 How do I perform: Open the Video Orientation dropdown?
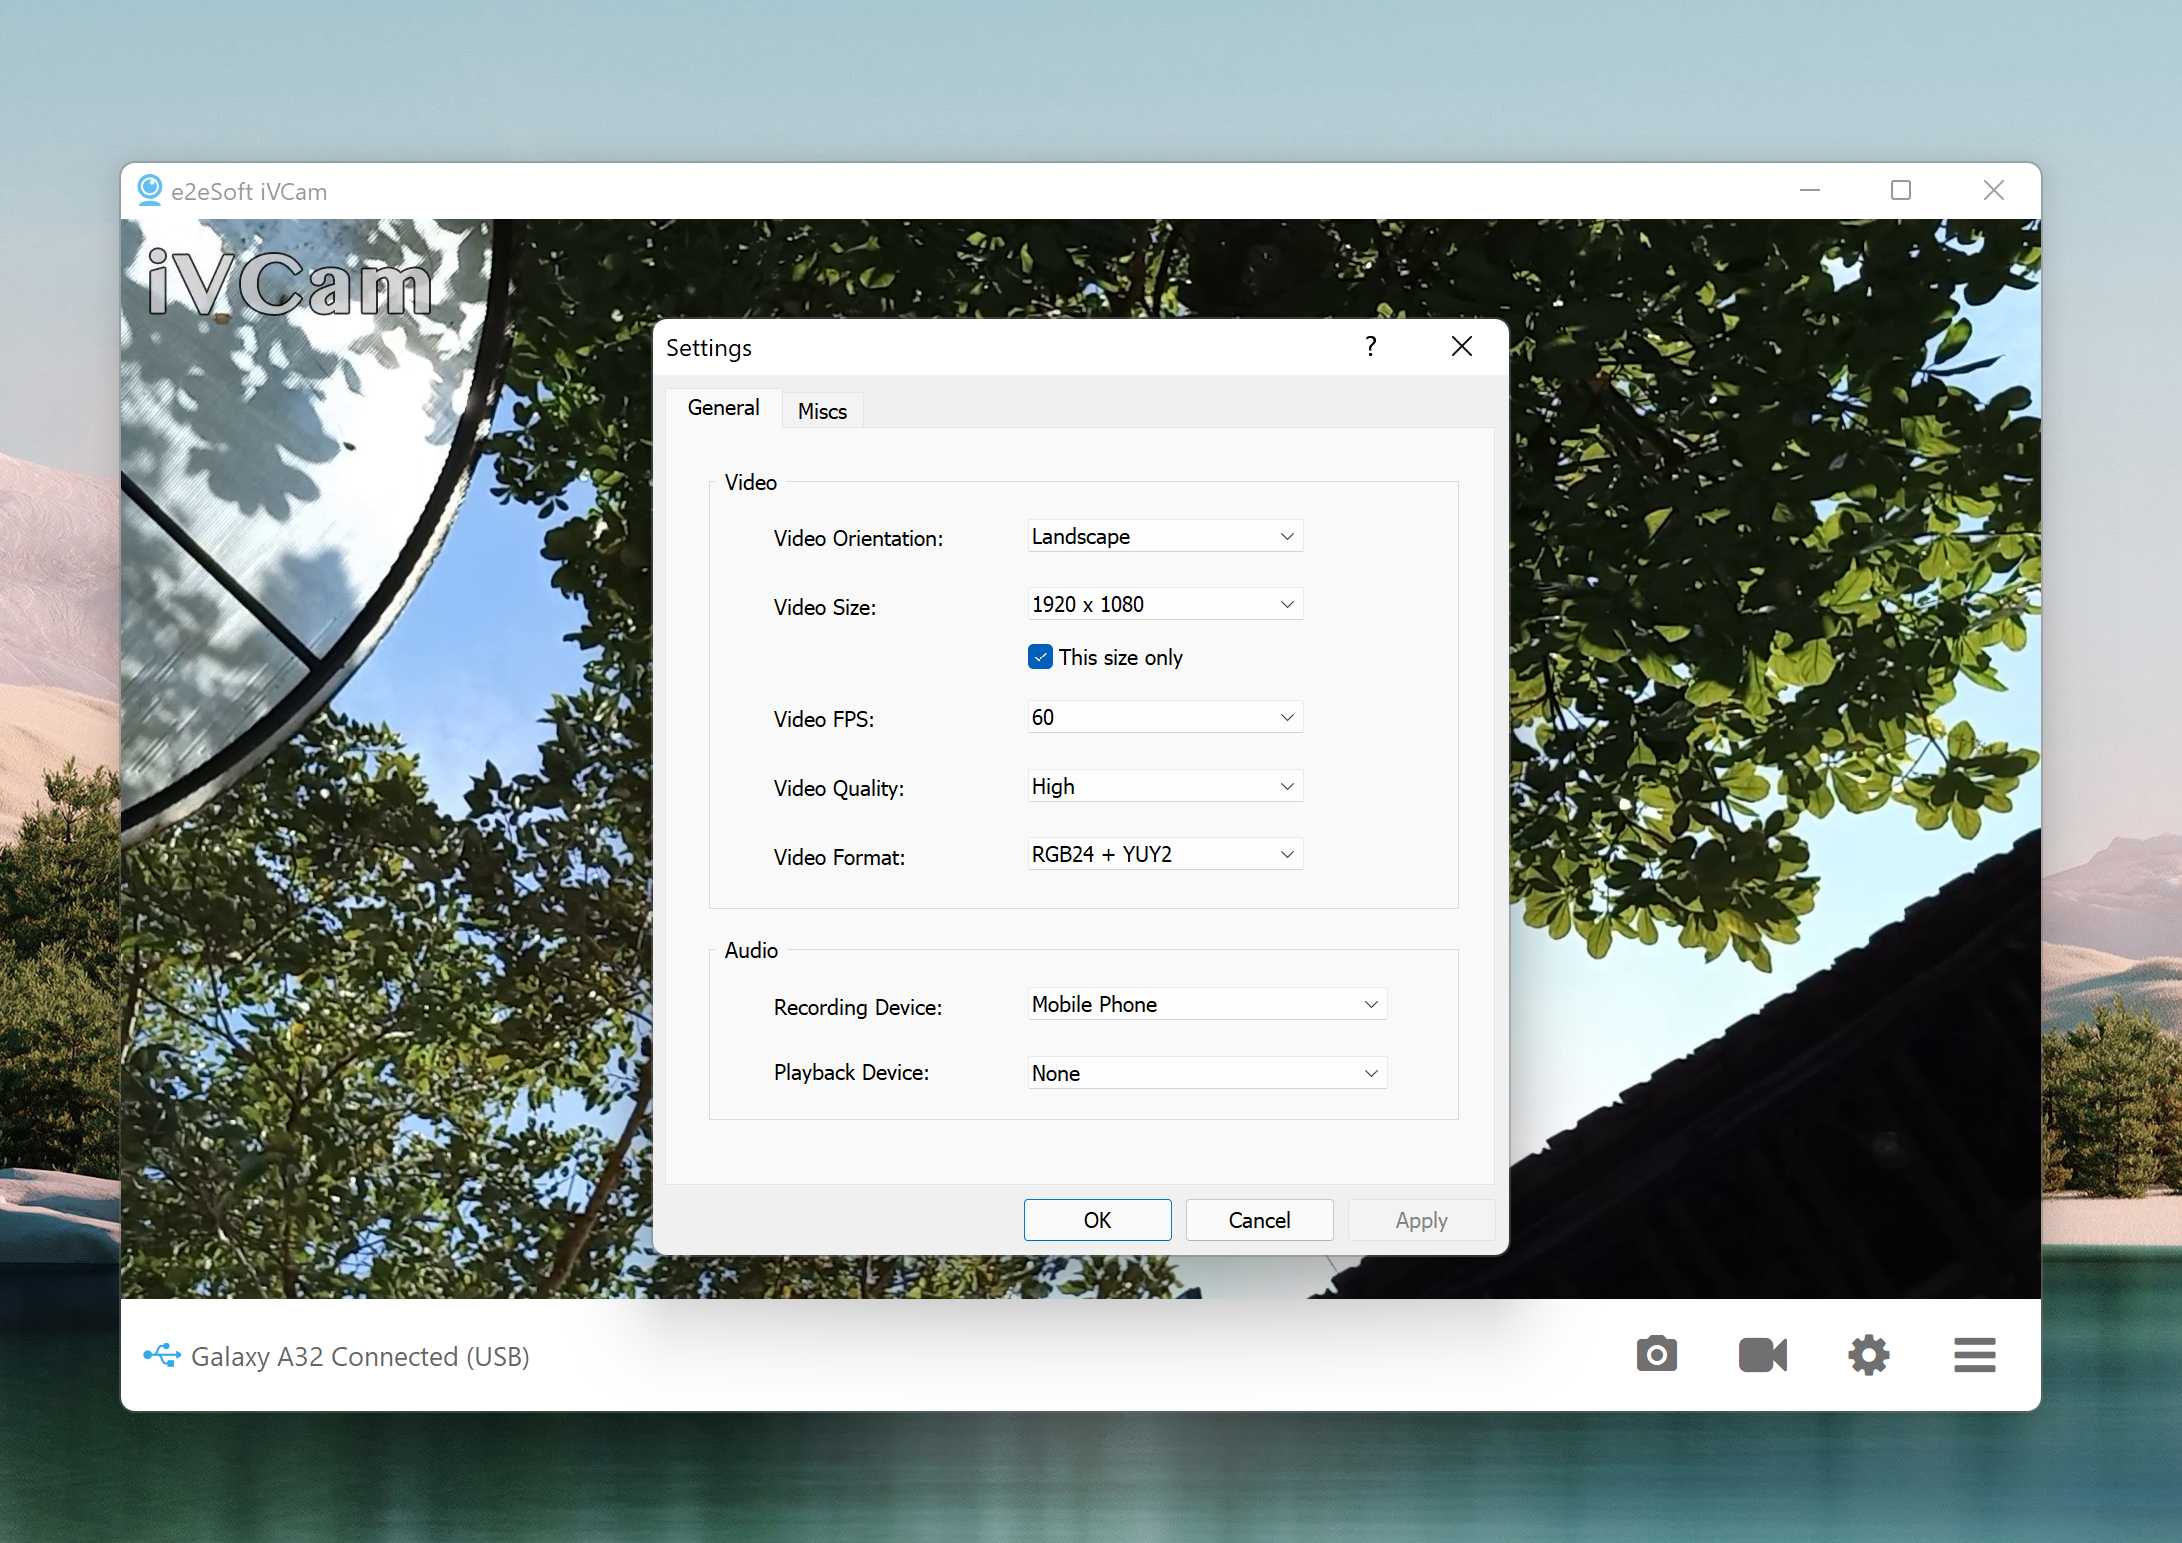pyautogui.click(x=1165, y=536)
